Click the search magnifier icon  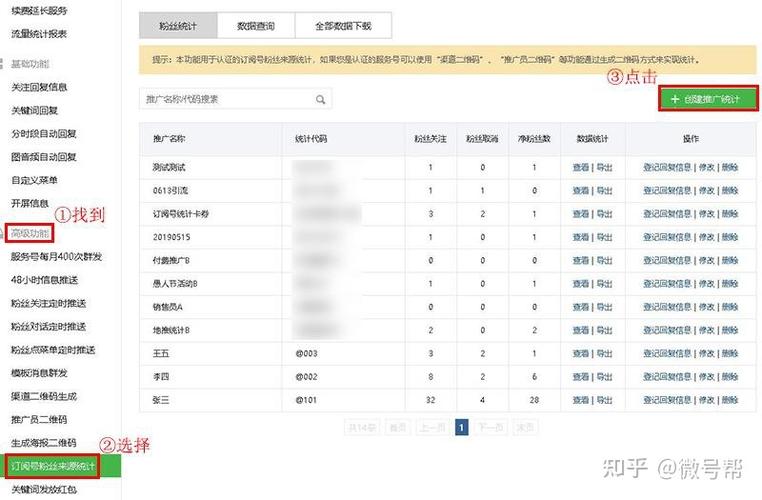pos(320,100)
